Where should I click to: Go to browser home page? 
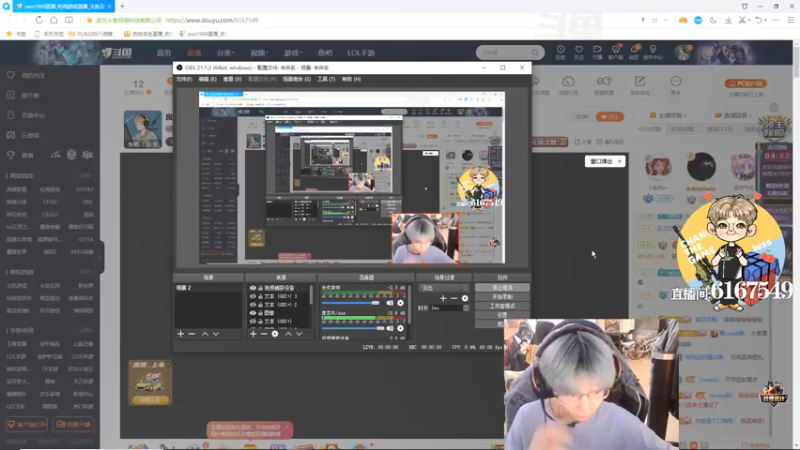[x=54, y=20]
